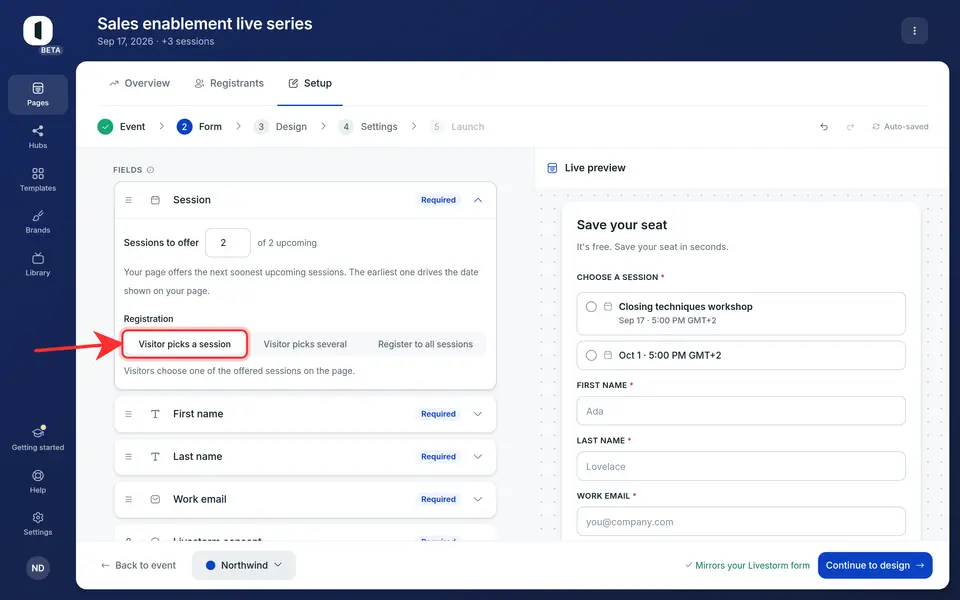The height and width of the screenshot is (600, 960).
Task: Grab the Last name drag handle
Action: [129, 457]
